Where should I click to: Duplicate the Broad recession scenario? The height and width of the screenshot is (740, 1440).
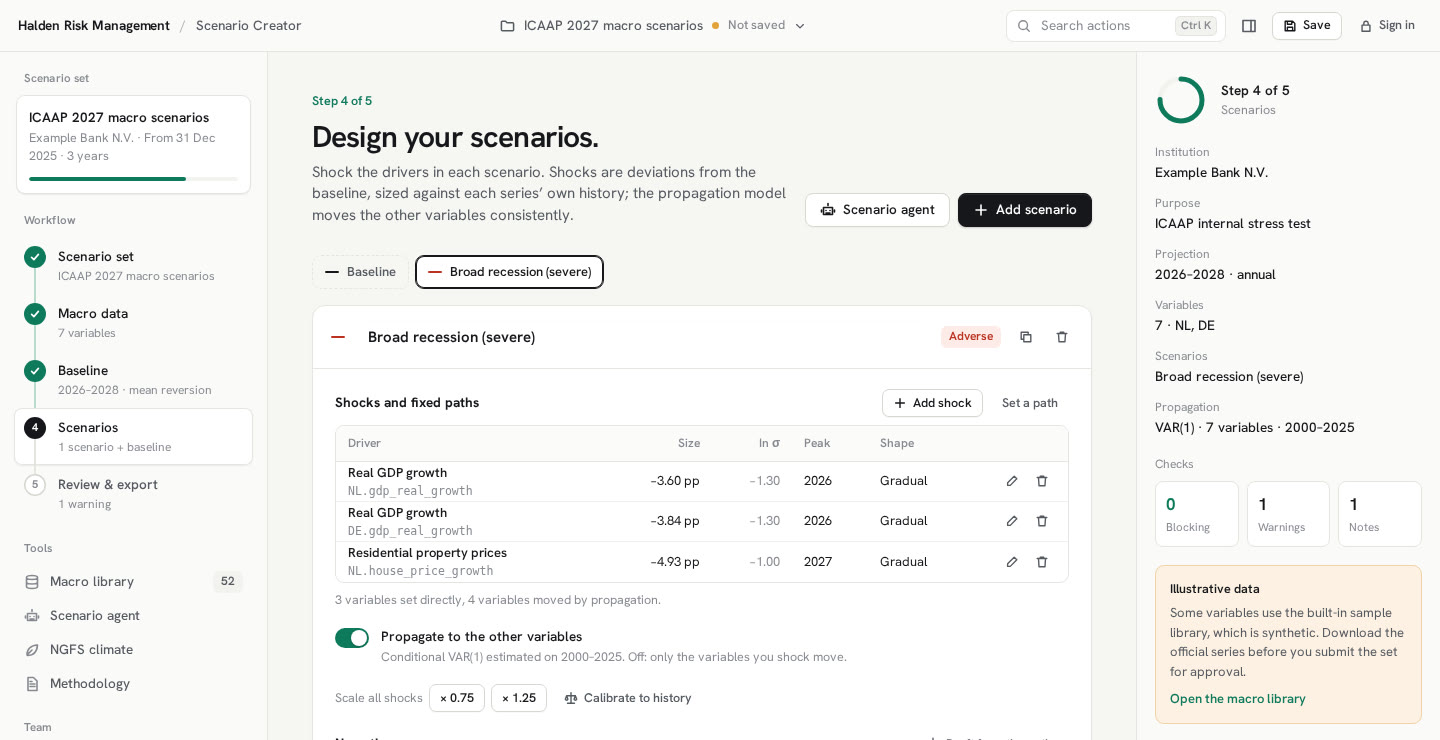coord(1026,337)
